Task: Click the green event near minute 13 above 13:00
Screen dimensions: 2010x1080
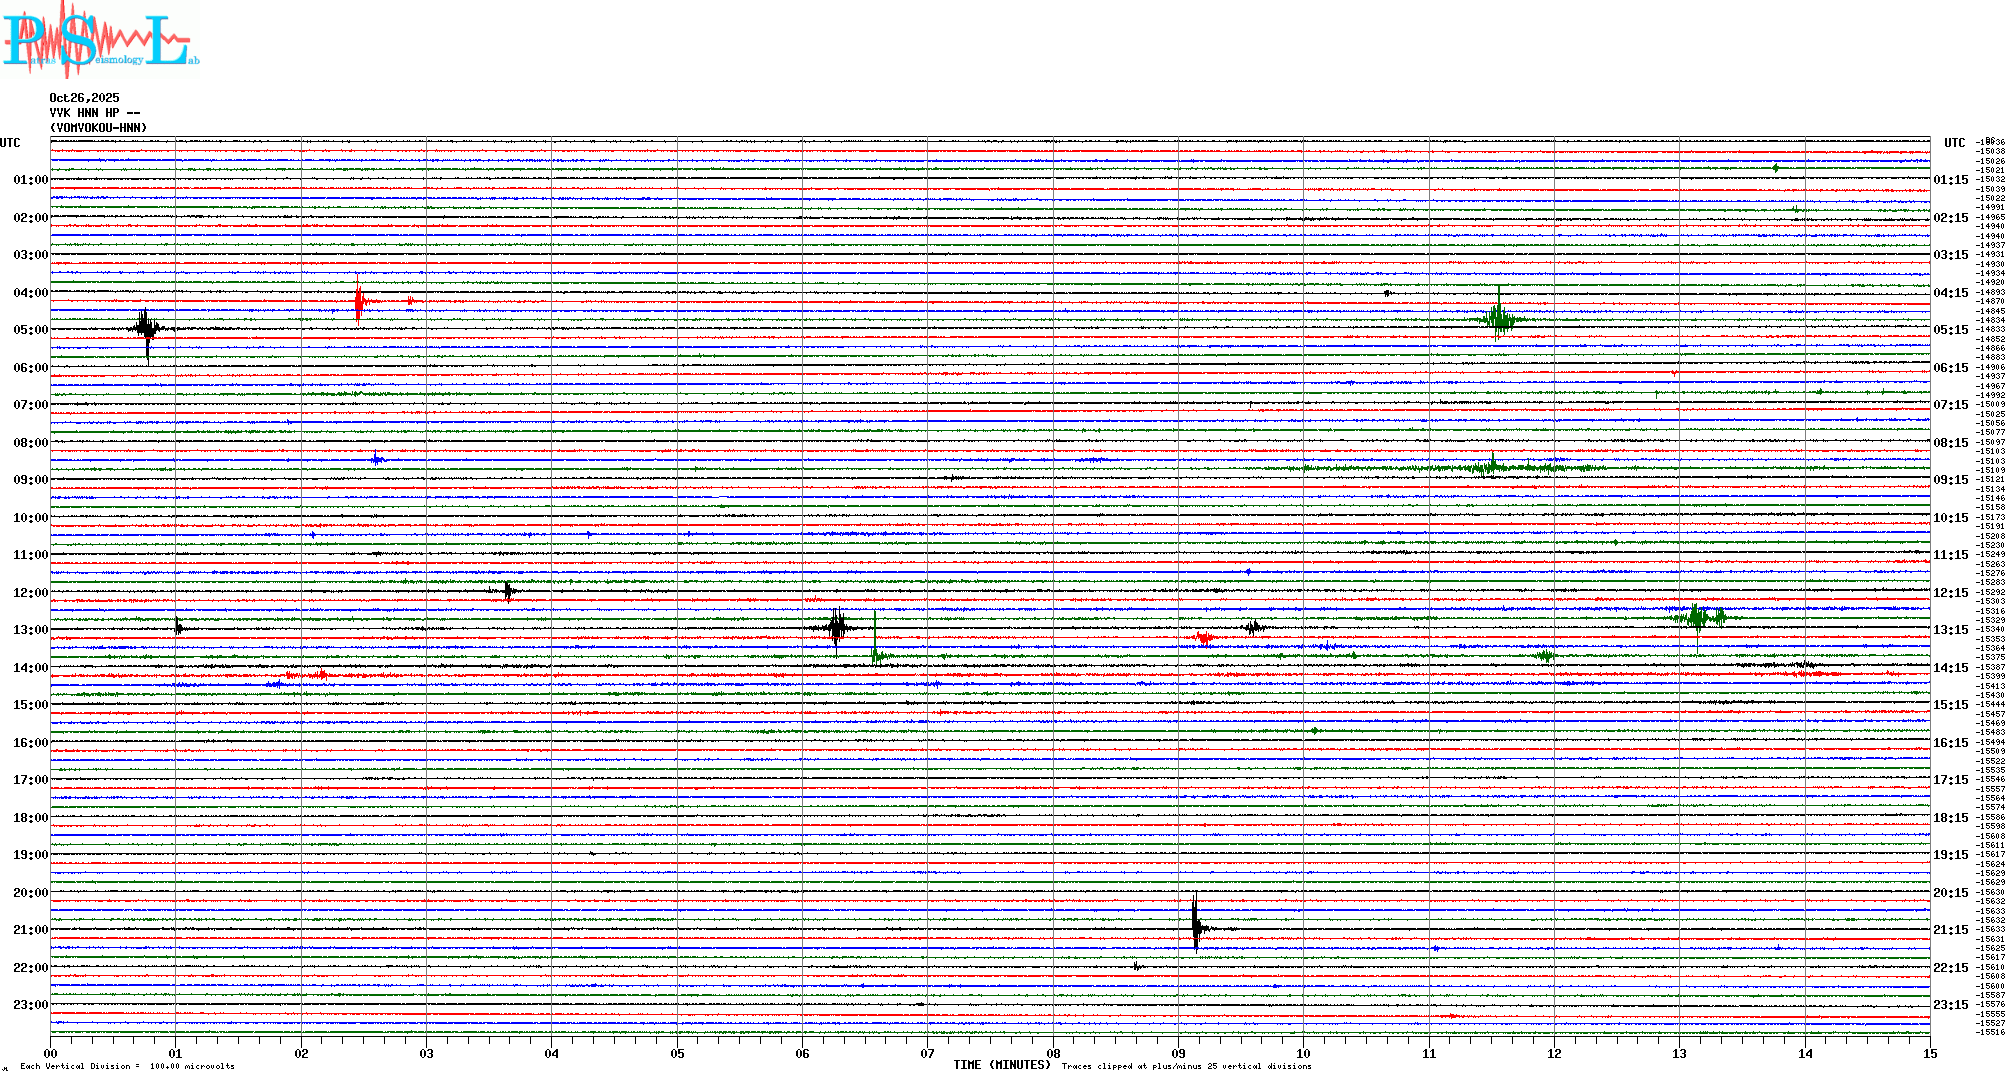Action: coord(1697,617)
